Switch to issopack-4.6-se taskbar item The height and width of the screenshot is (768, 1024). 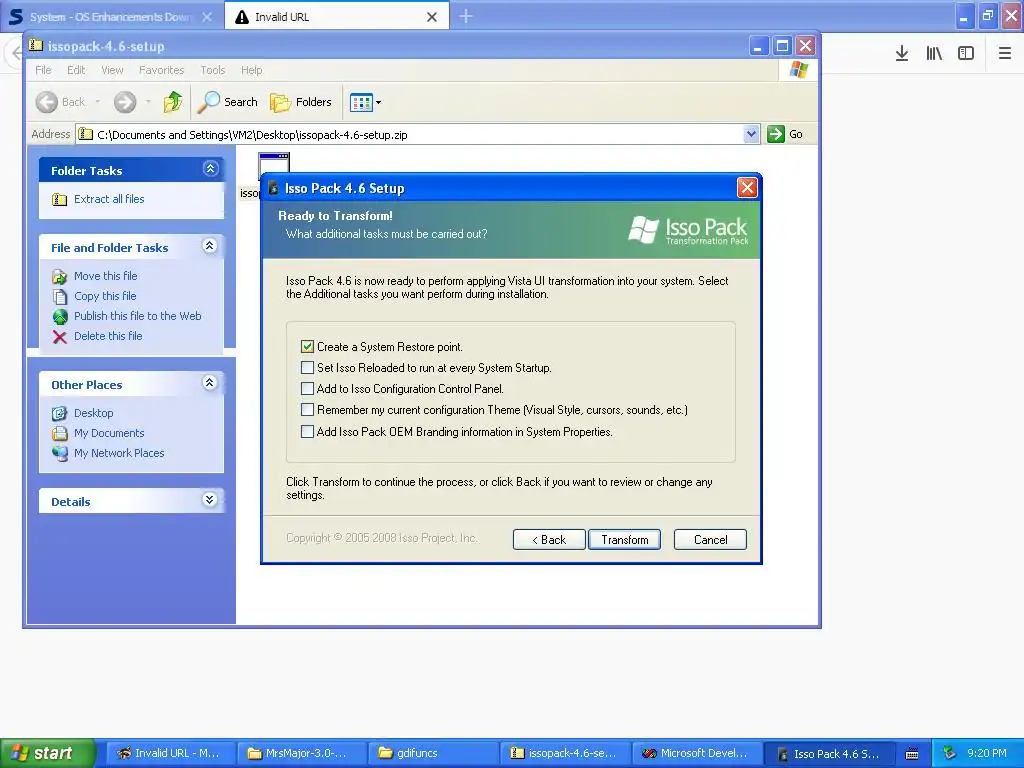[x=564, y=753]
